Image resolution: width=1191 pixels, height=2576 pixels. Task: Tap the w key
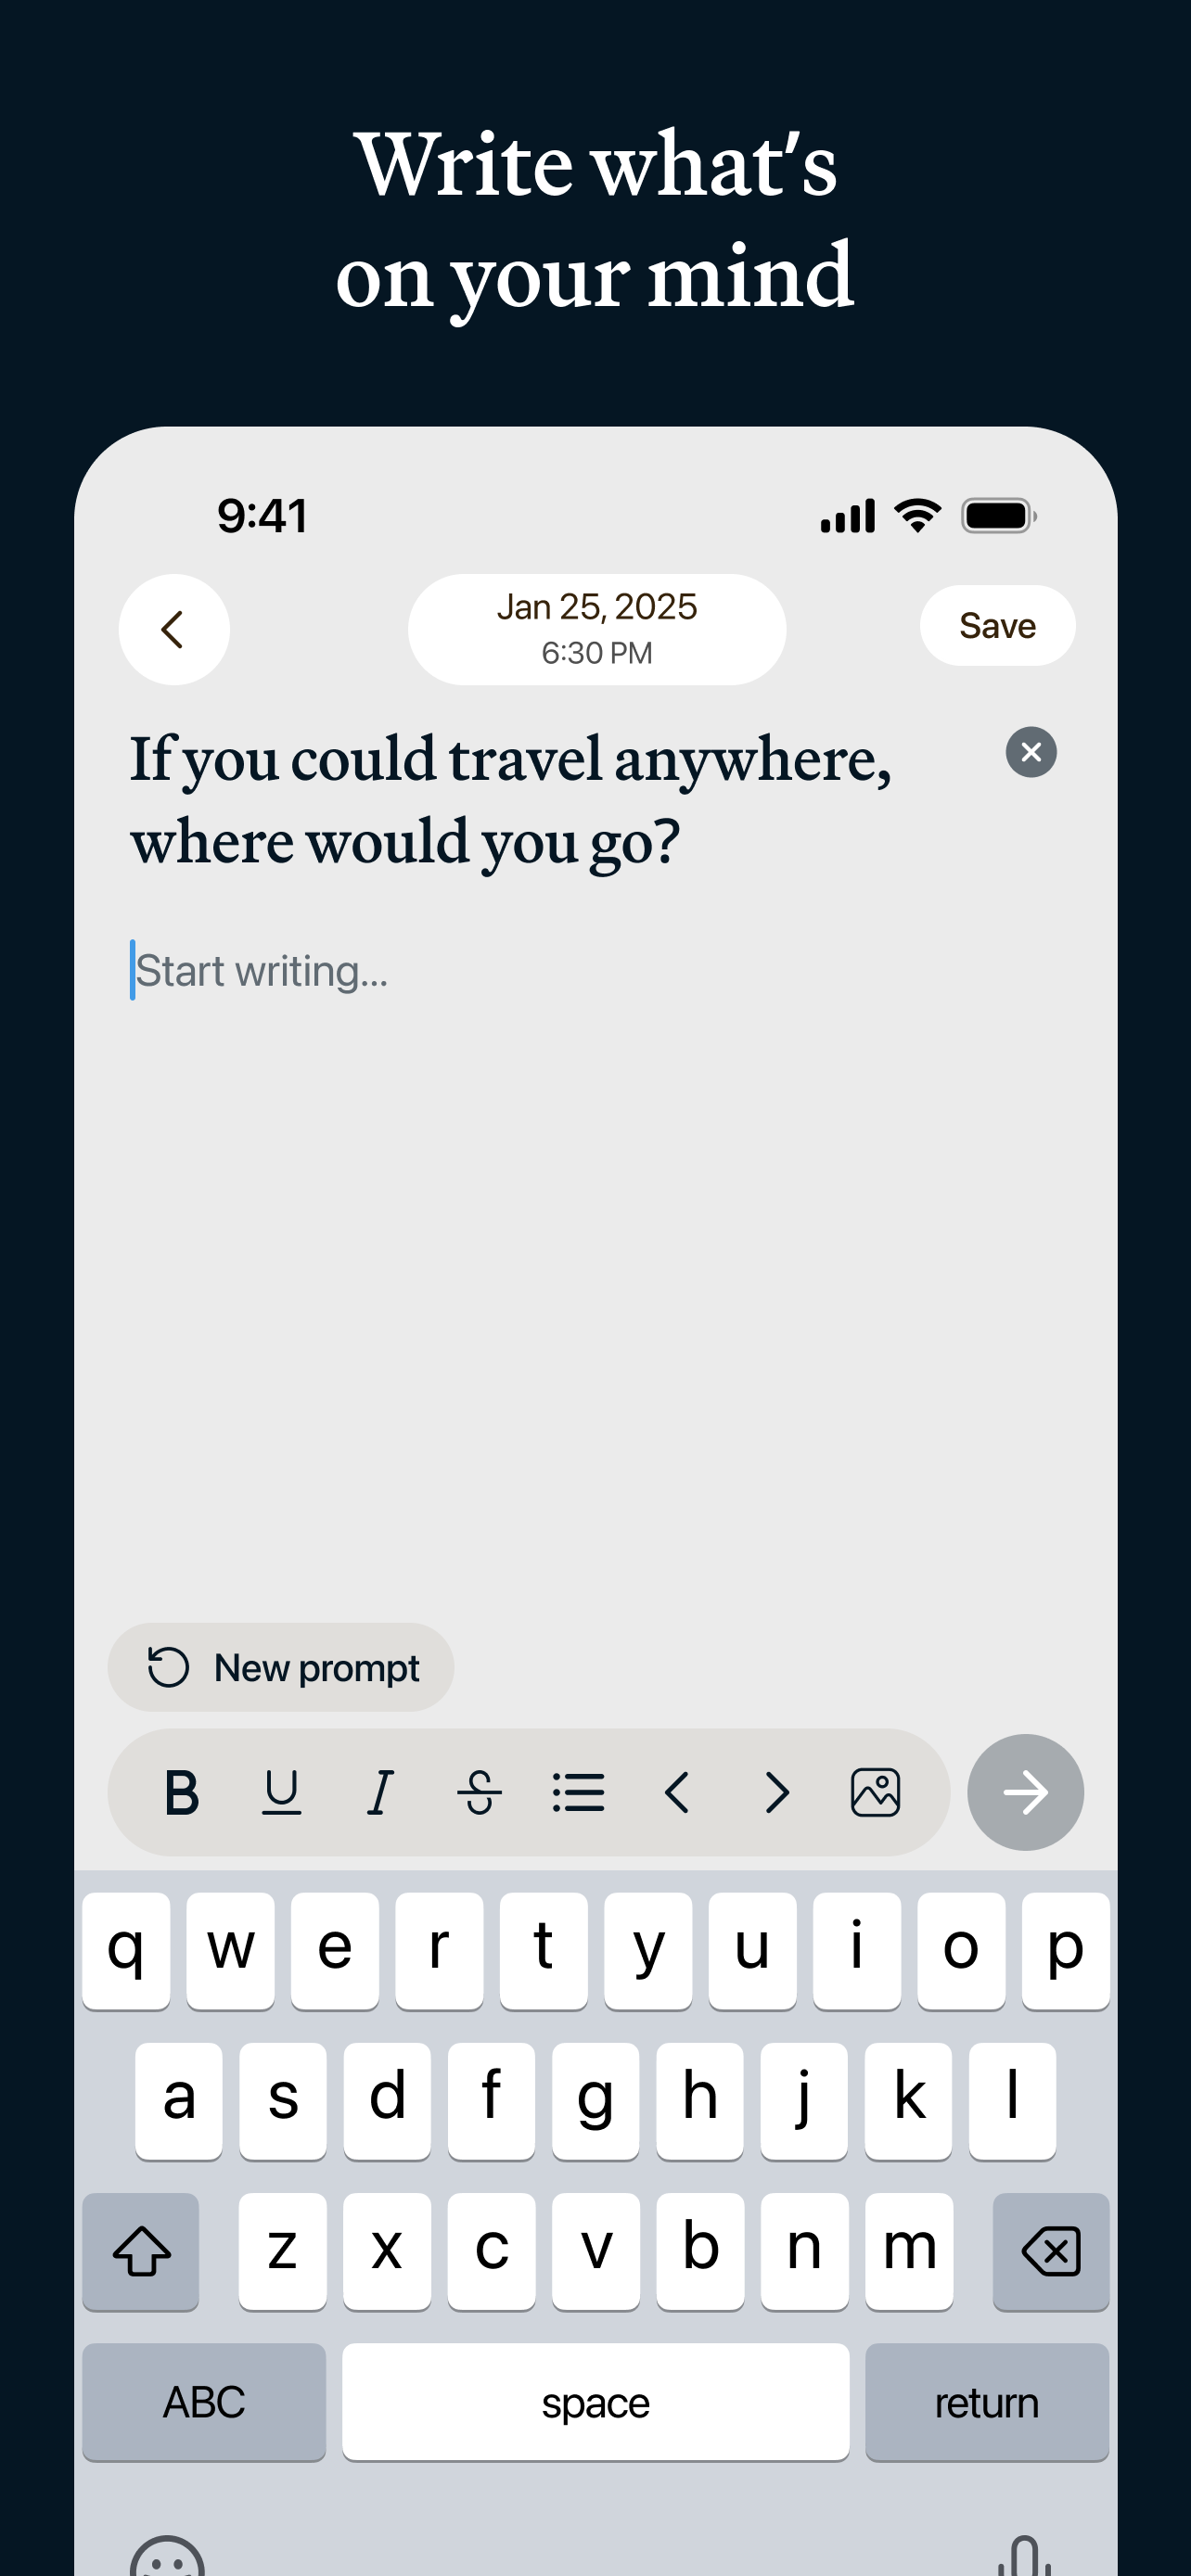pos(230,1950)
